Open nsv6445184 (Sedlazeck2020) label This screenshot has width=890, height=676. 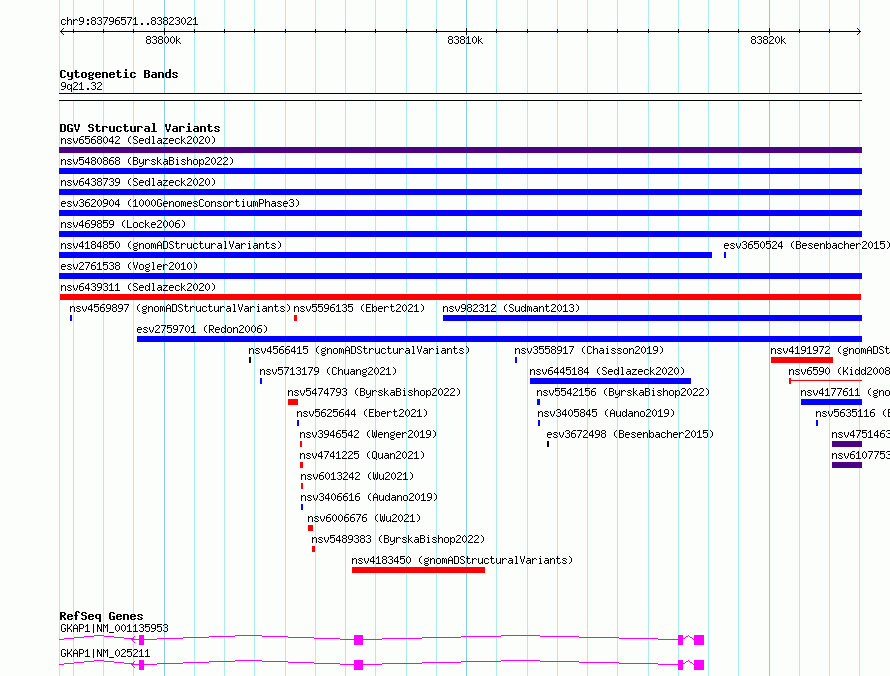click(607, 371)
